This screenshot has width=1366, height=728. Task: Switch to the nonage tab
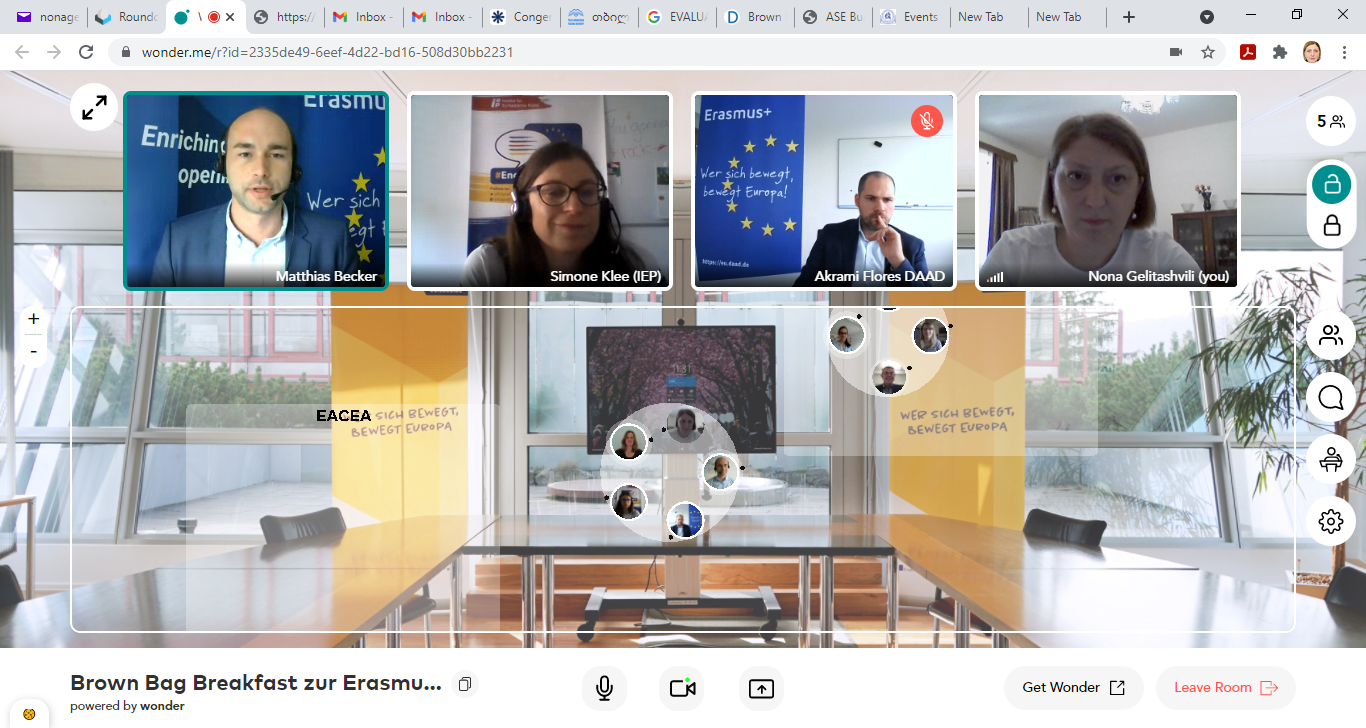[47, 17]
